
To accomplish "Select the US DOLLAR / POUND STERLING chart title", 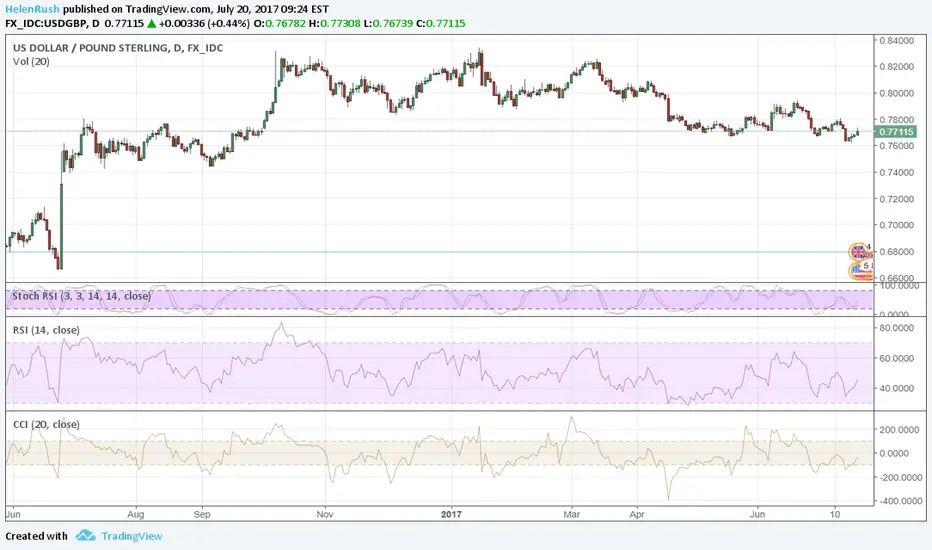I will [x=118, y=48].
